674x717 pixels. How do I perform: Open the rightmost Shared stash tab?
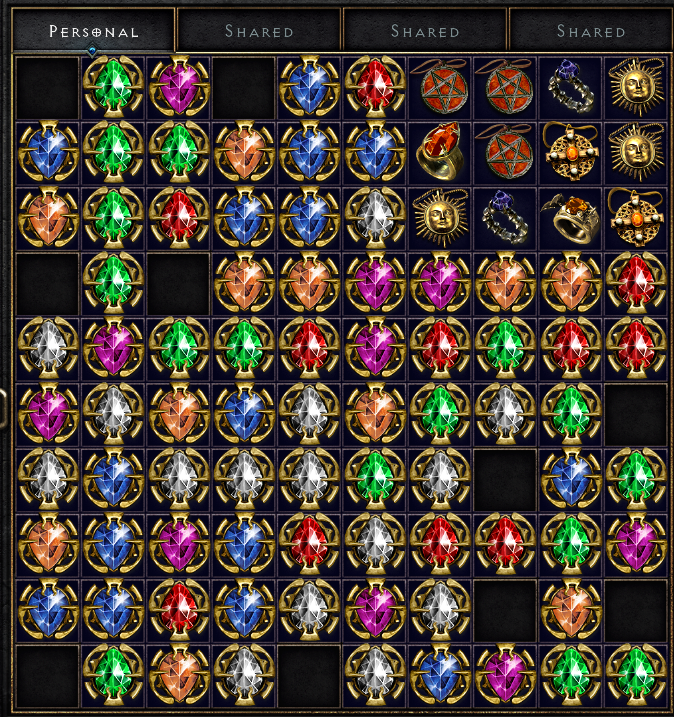[591, 31]
